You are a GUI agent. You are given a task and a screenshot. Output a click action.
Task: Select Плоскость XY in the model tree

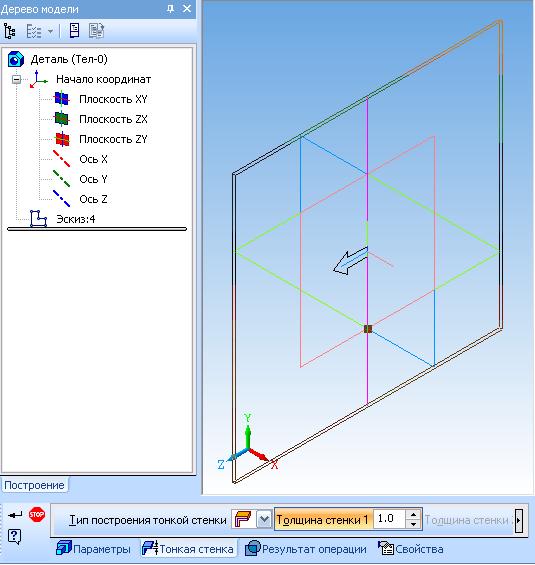pos(113,99)
